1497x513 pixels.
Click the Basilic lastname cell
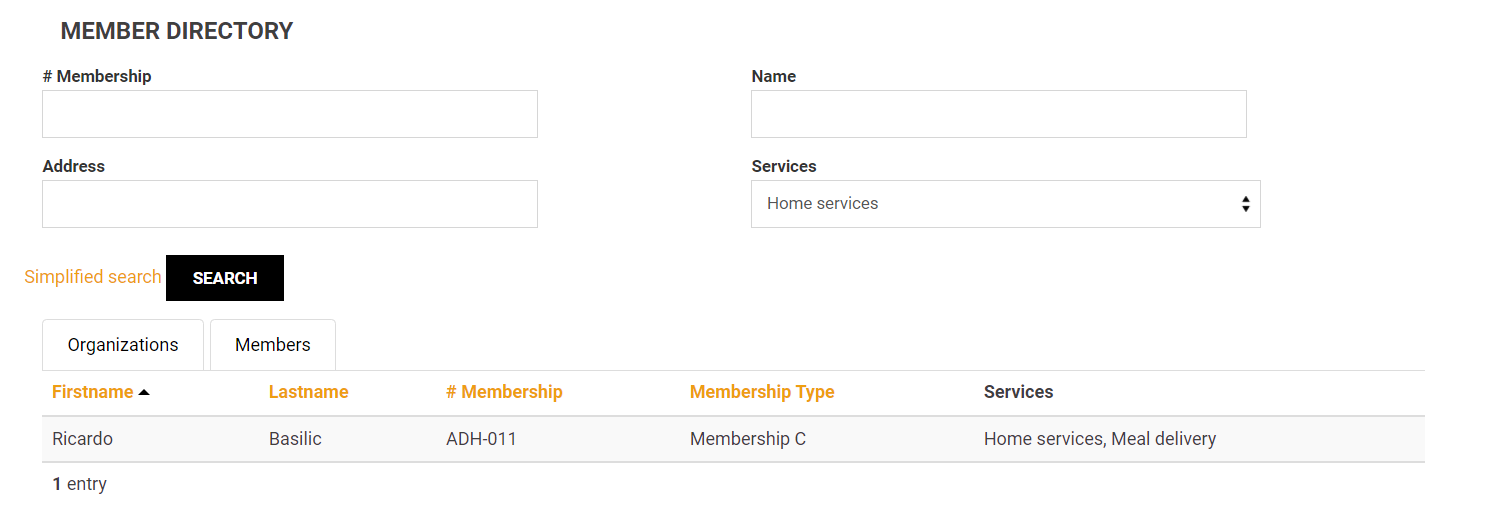(x=295, y=439)
